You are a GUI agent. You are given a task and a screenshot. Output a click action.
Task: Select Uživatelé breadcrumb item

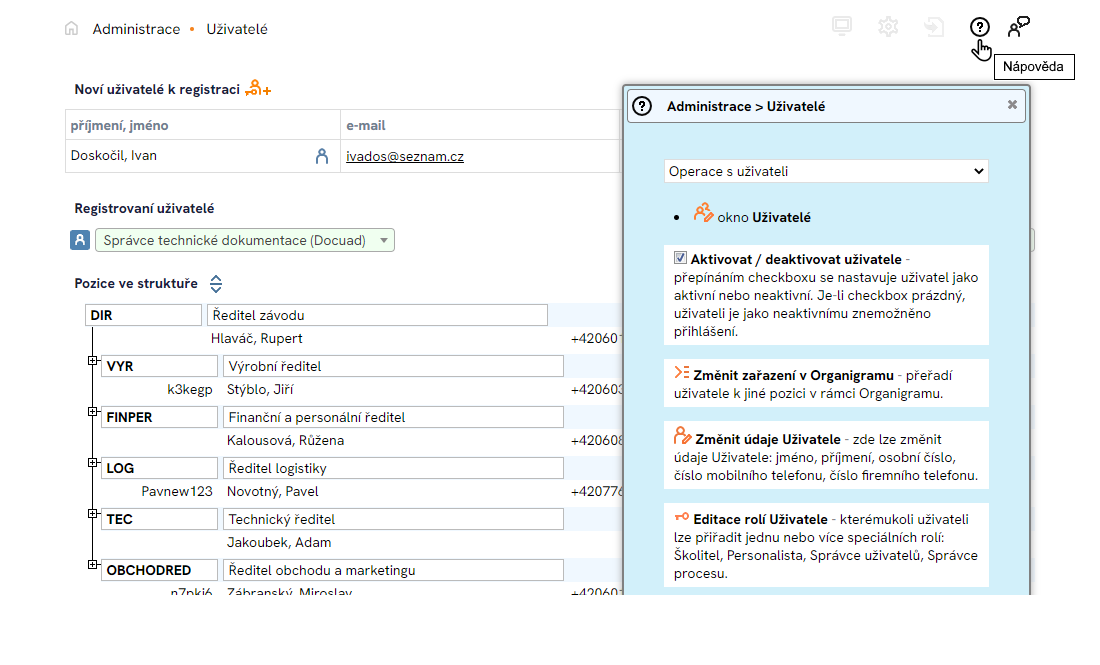coord(237,29)
